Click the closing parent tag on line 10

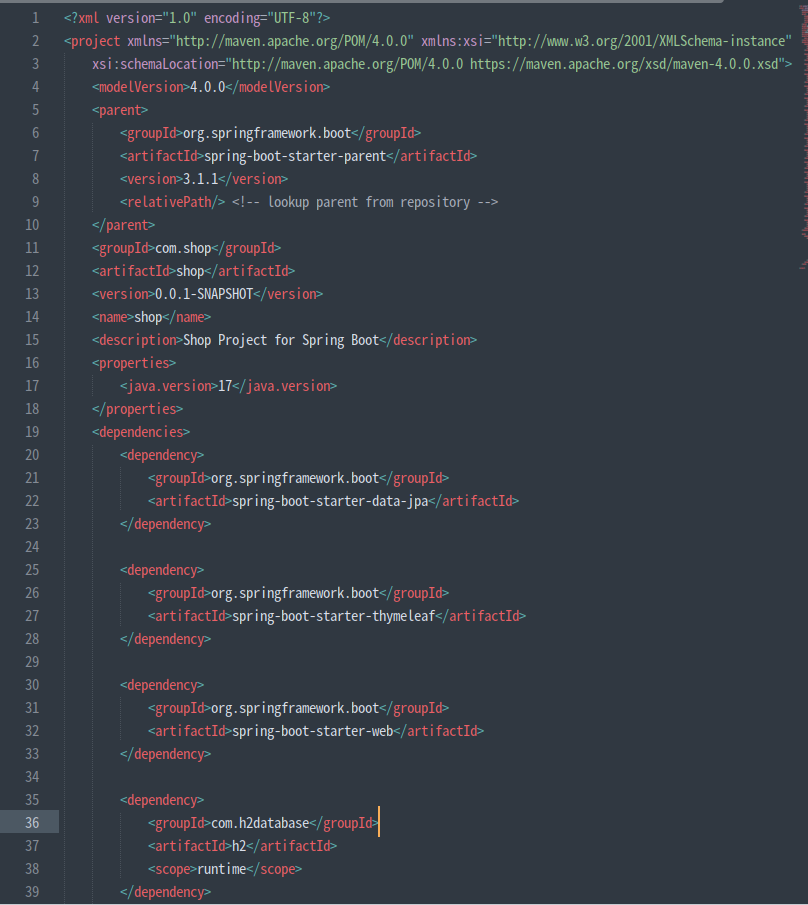[x=124, y=225]
